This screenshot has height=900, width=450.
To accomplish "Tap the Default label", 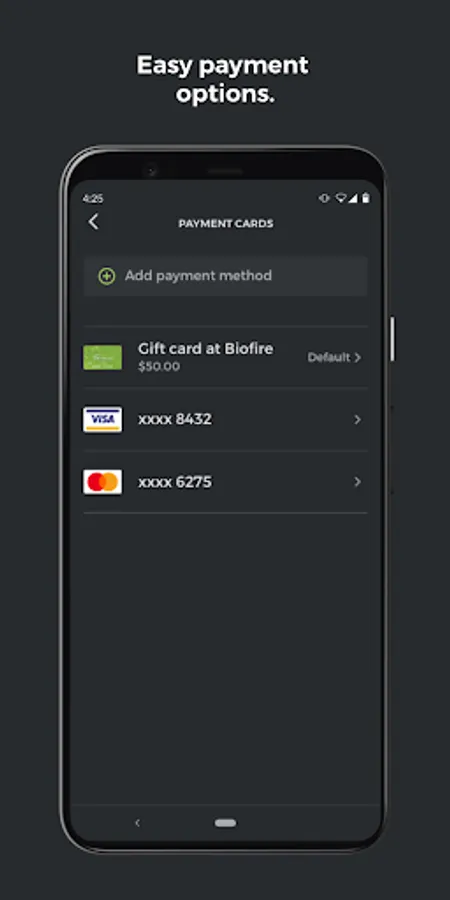I will point(328,358).
